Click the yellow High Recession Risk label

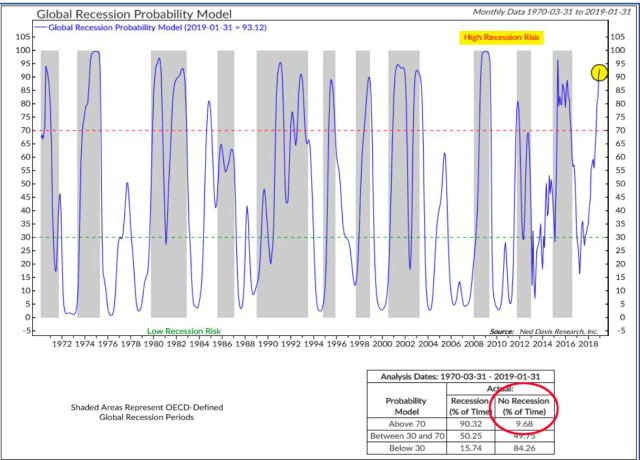pyautogui.click(x=501, y=38)
